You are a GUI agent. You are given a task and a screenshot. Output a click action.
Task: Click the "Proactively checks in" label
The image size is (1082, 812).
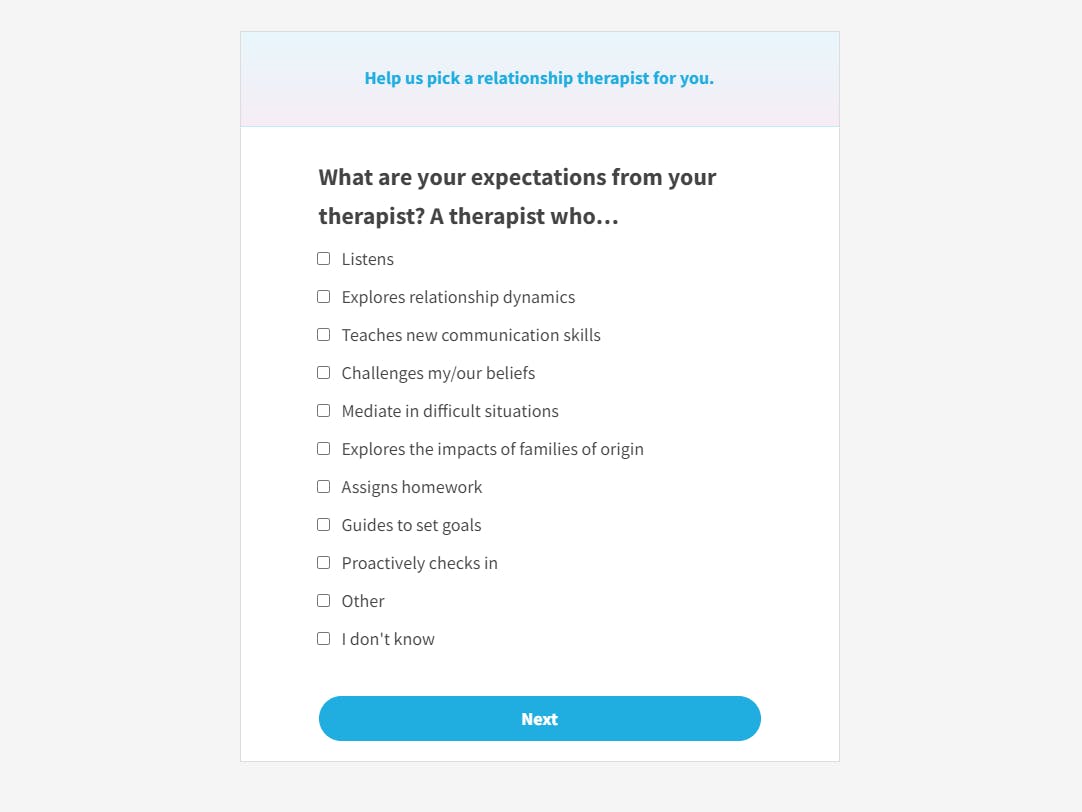419,562
